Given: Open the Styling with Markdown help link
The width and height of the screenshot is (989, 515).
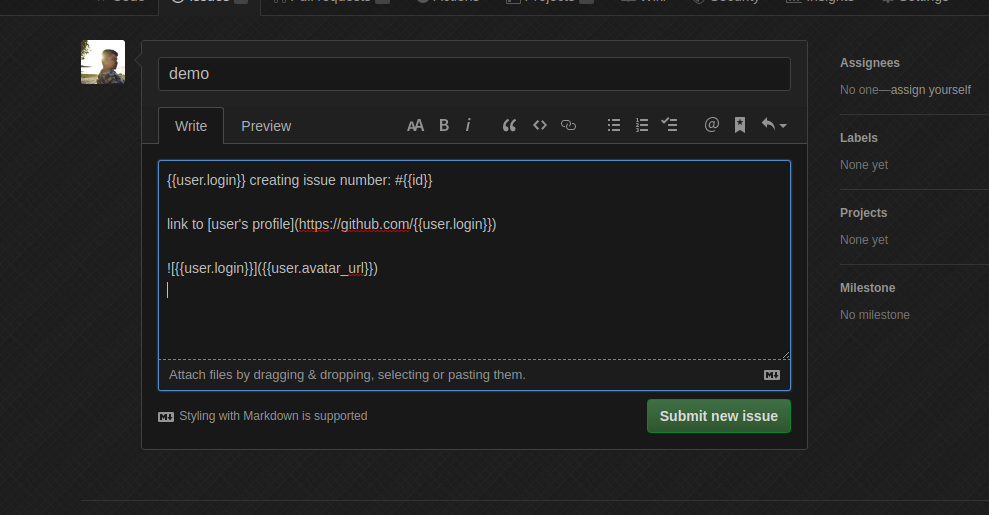Looking at the screenshot, I should click(272, 416).
